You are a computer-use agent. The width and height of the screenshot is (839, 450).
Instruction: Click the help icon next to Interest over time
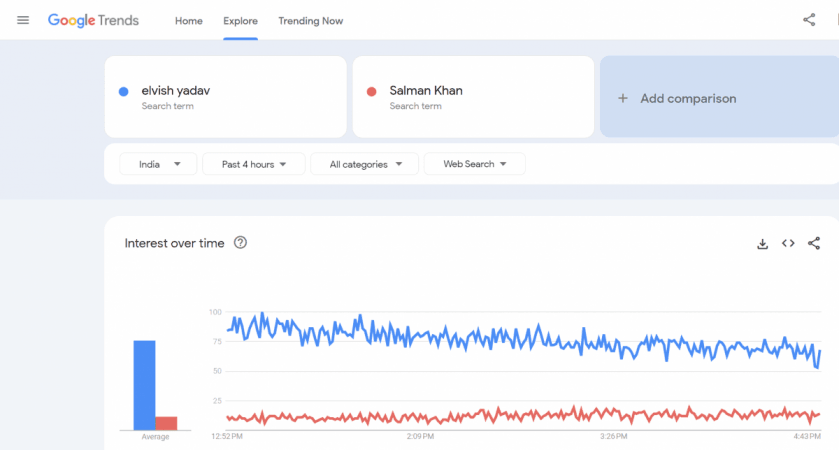(240, 243)
